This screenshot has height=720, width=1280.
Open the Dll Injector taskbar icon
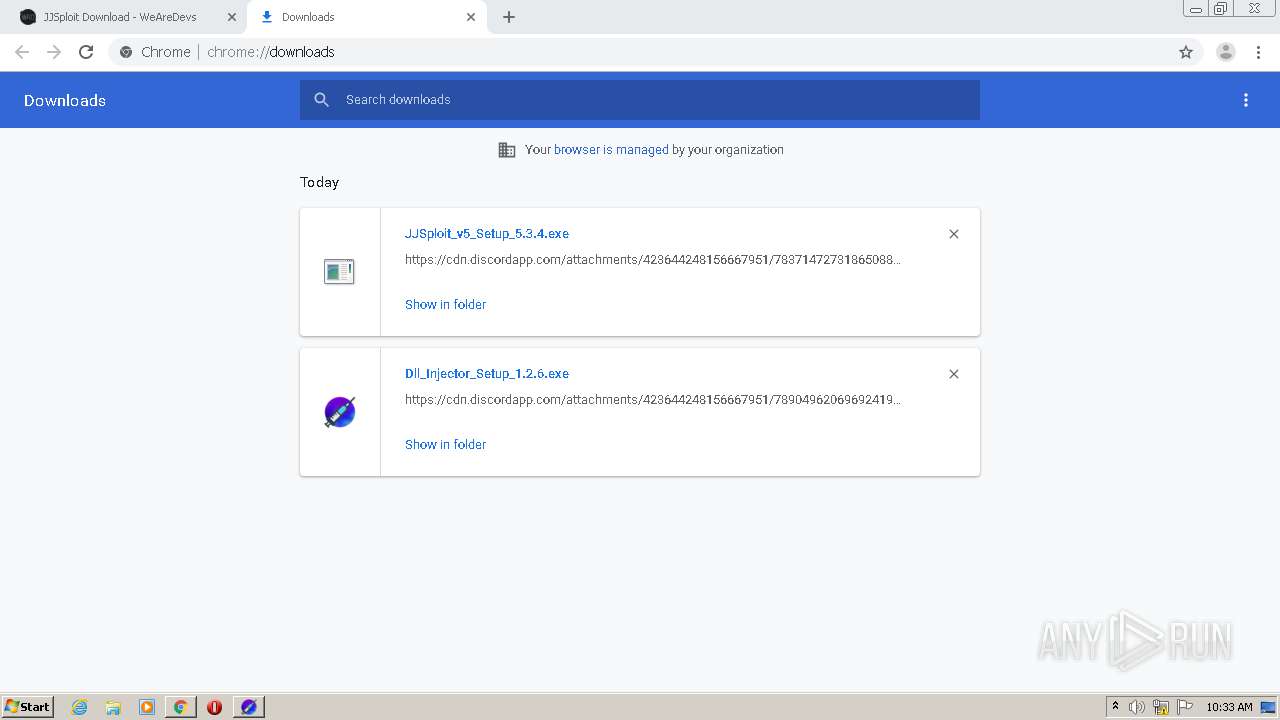pos(249,707)
